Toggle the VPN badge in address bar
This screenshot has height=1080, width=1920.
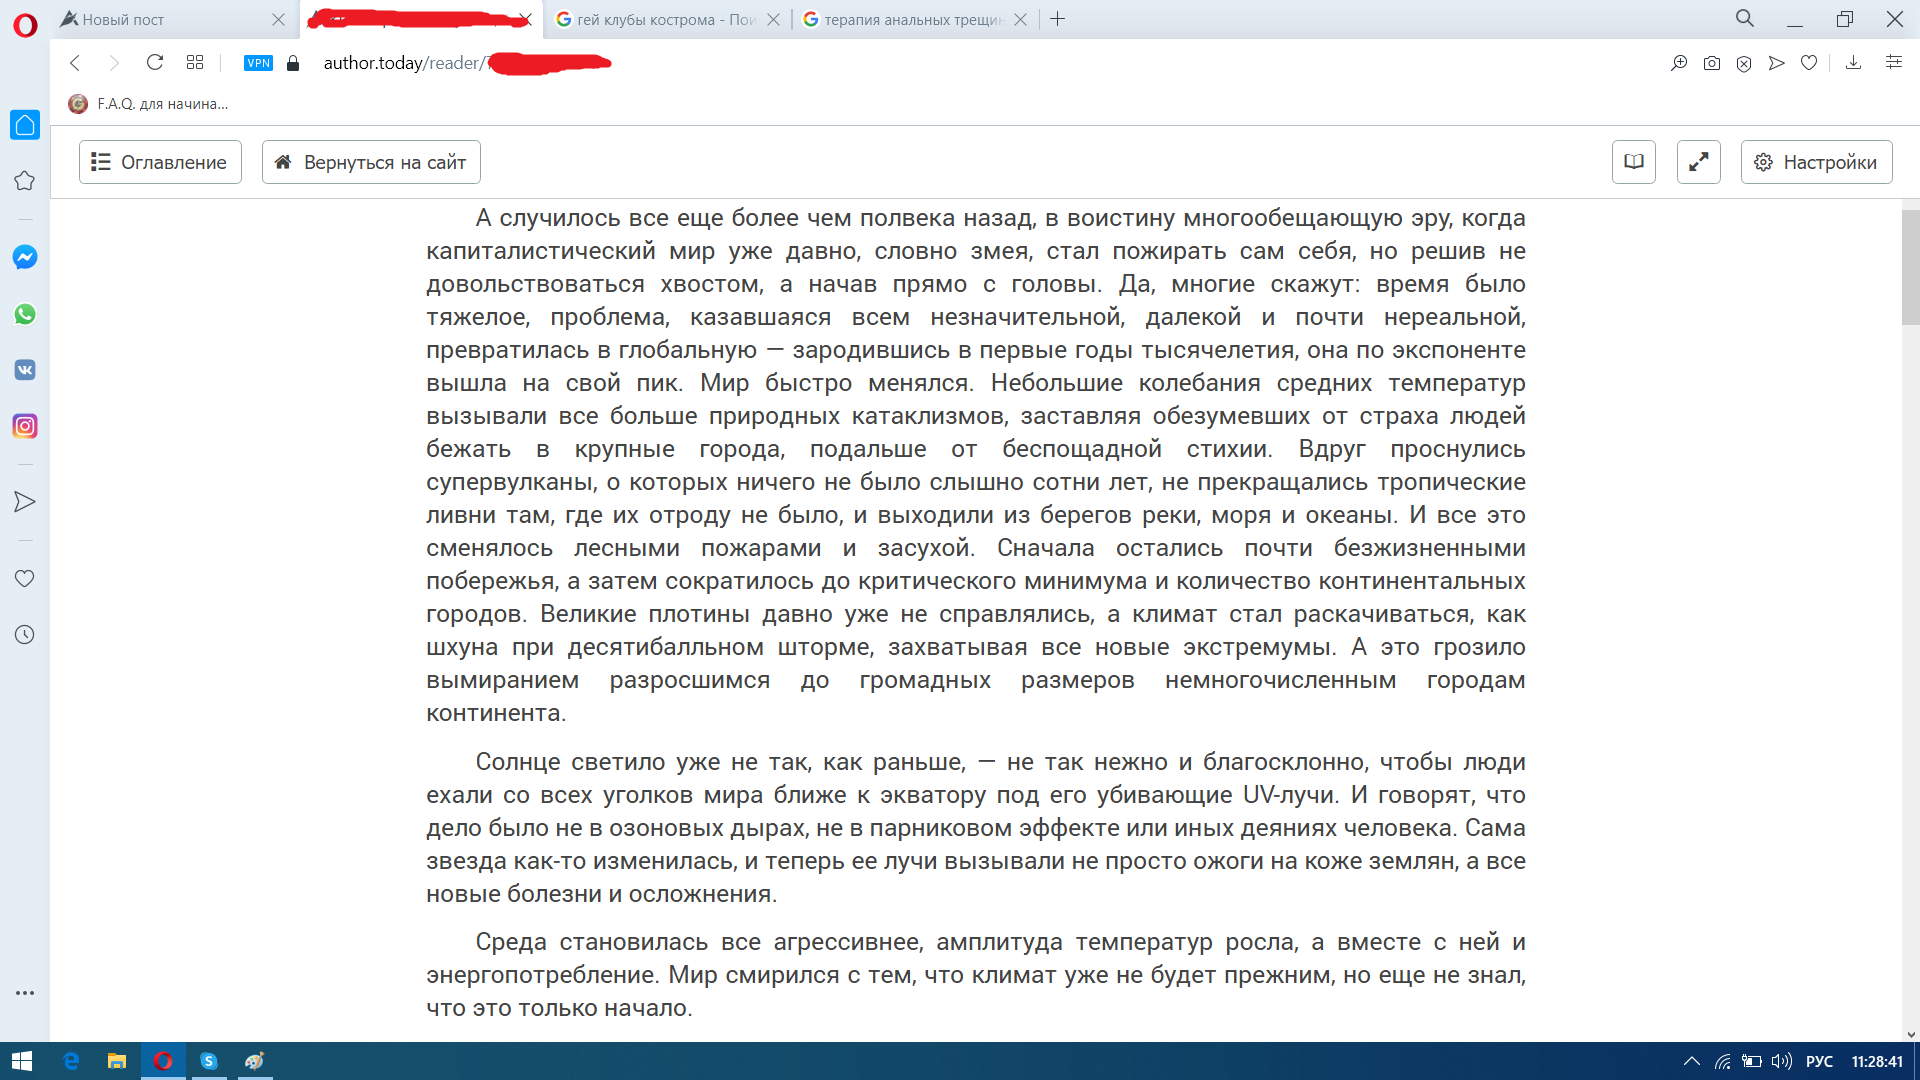point(258,63)
